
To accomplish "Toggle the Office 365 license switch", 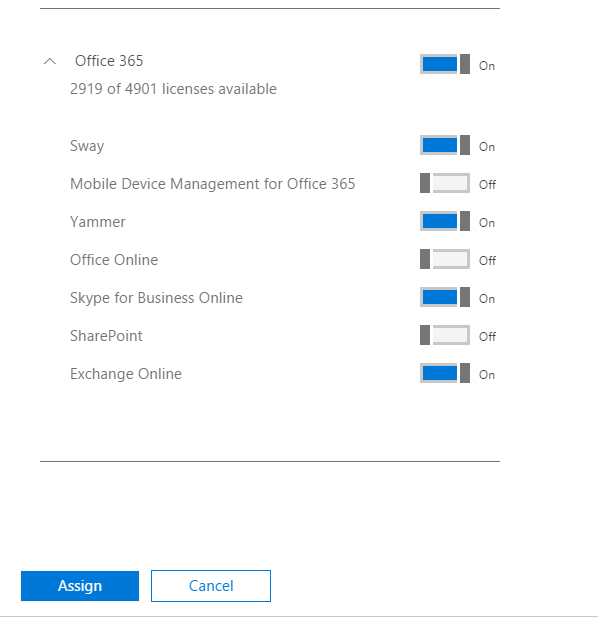I will (x=445, y=64).
